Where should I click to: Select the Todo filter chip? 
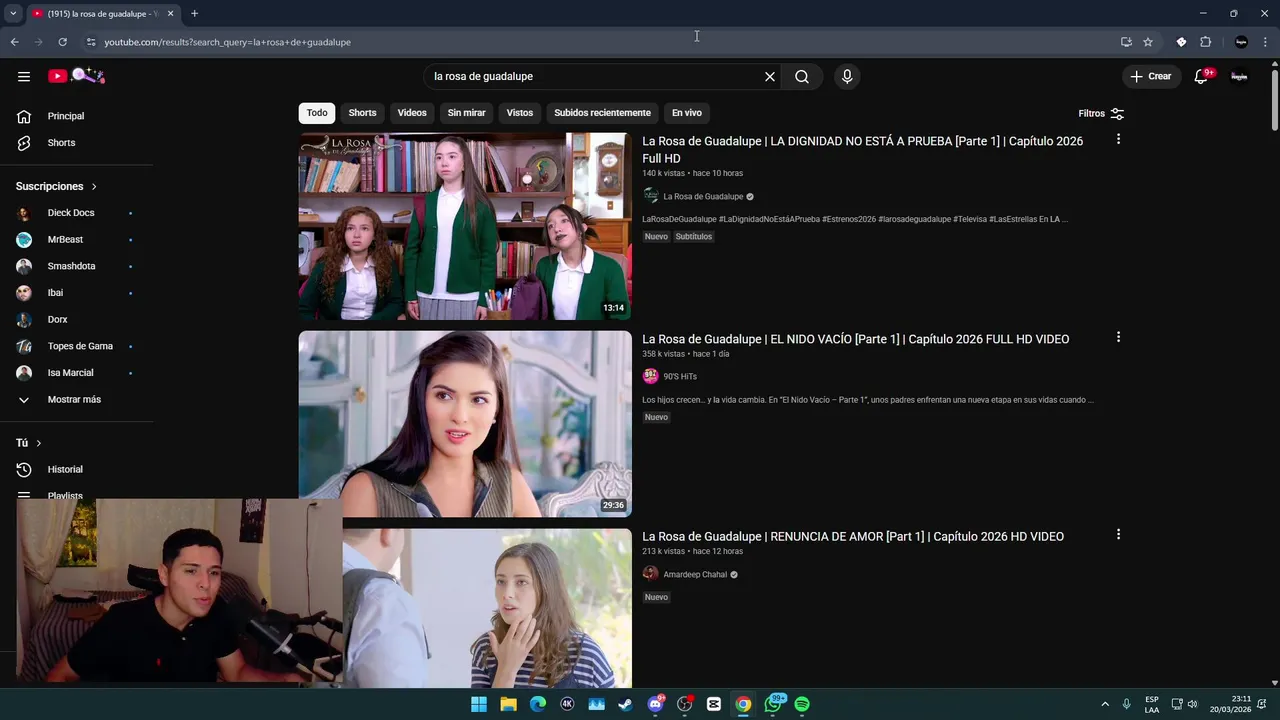pos(317,113)
